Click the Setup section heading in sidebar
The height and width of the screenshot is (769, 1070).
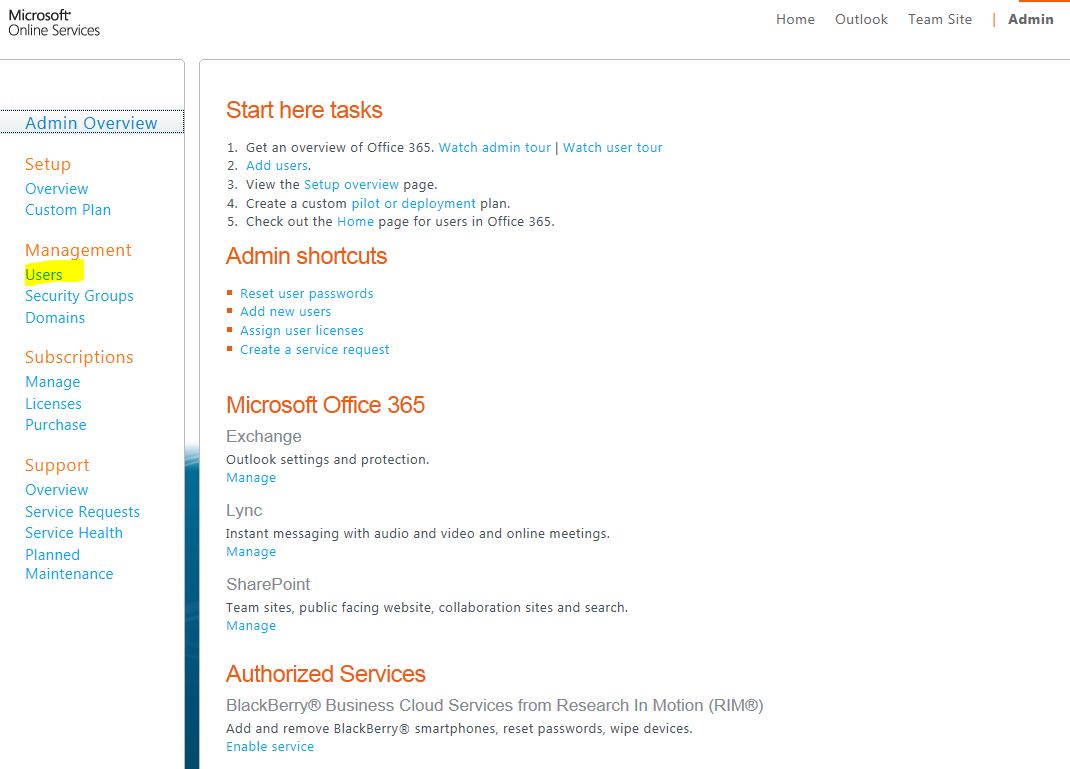coord(48,164)
